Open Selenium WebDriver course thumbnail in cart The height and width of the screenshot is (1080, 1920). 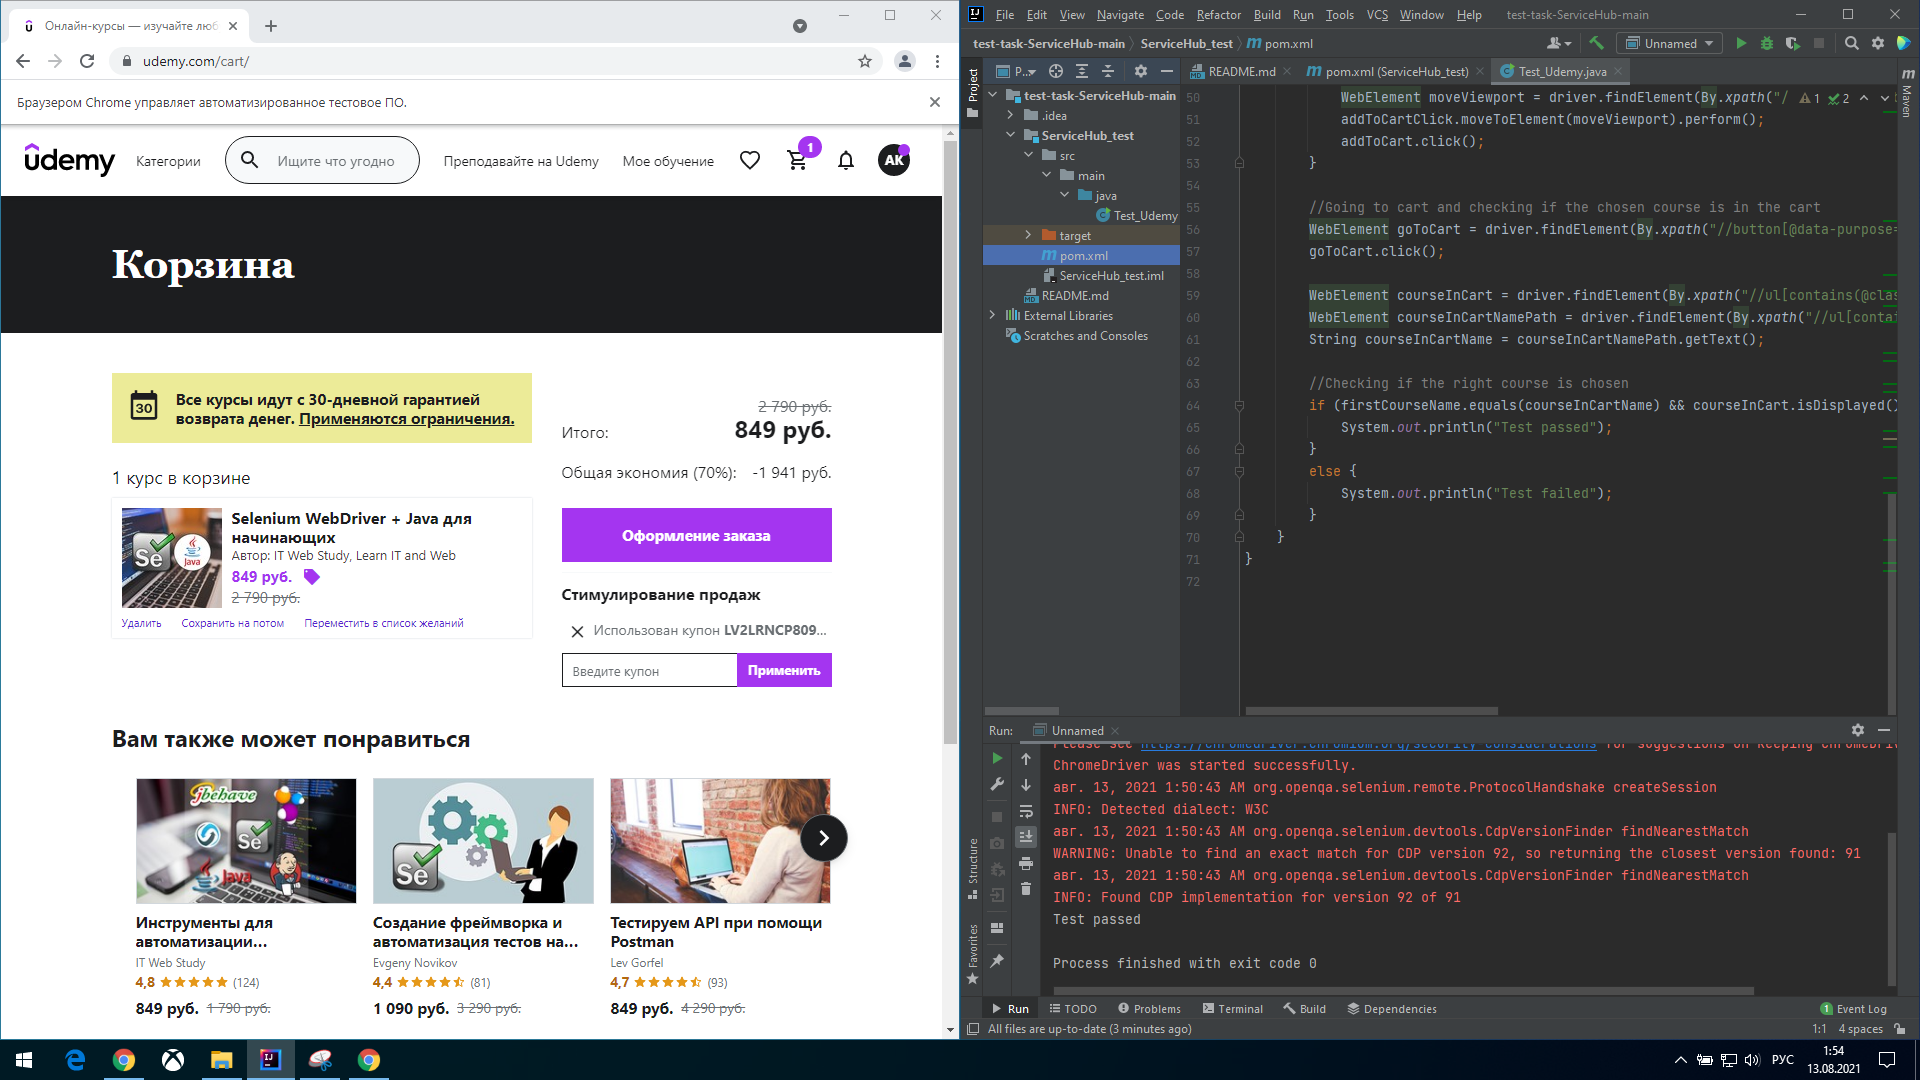pyautogui.click(x=172, y=558)
